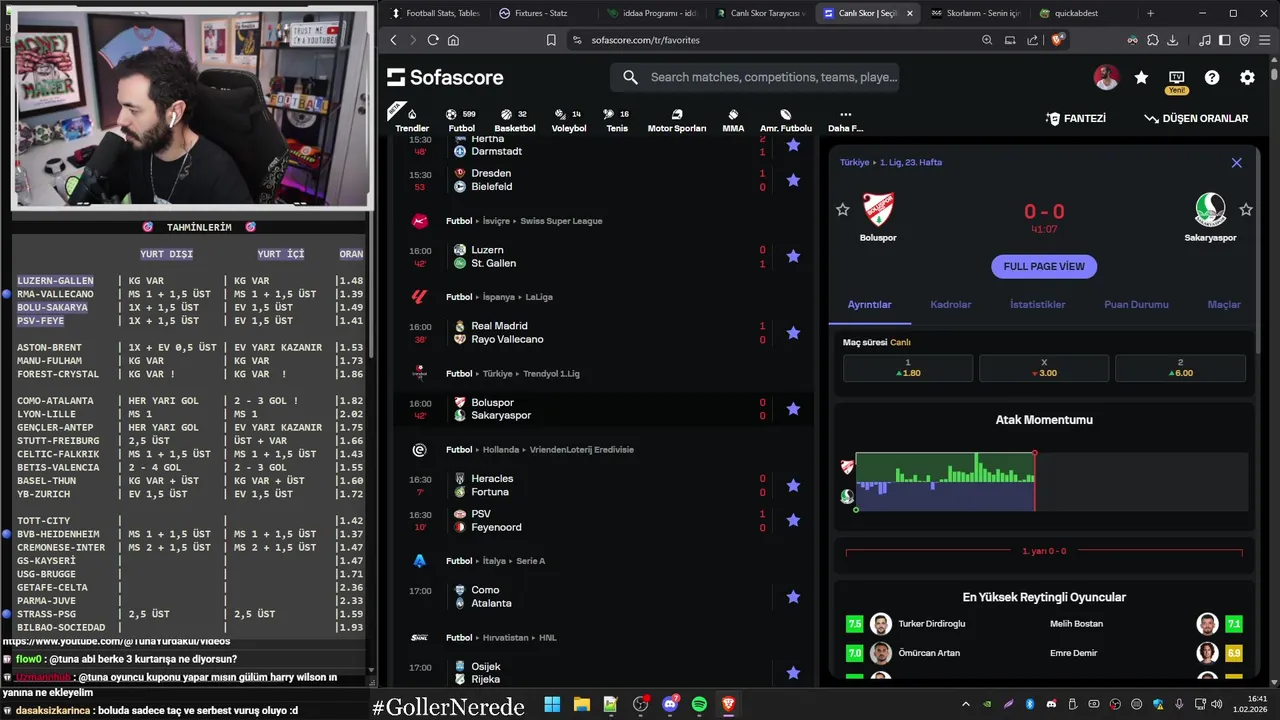Open the VriendenLoterij Eredivisie heading
1280x720 pixels.
(581, 450)
